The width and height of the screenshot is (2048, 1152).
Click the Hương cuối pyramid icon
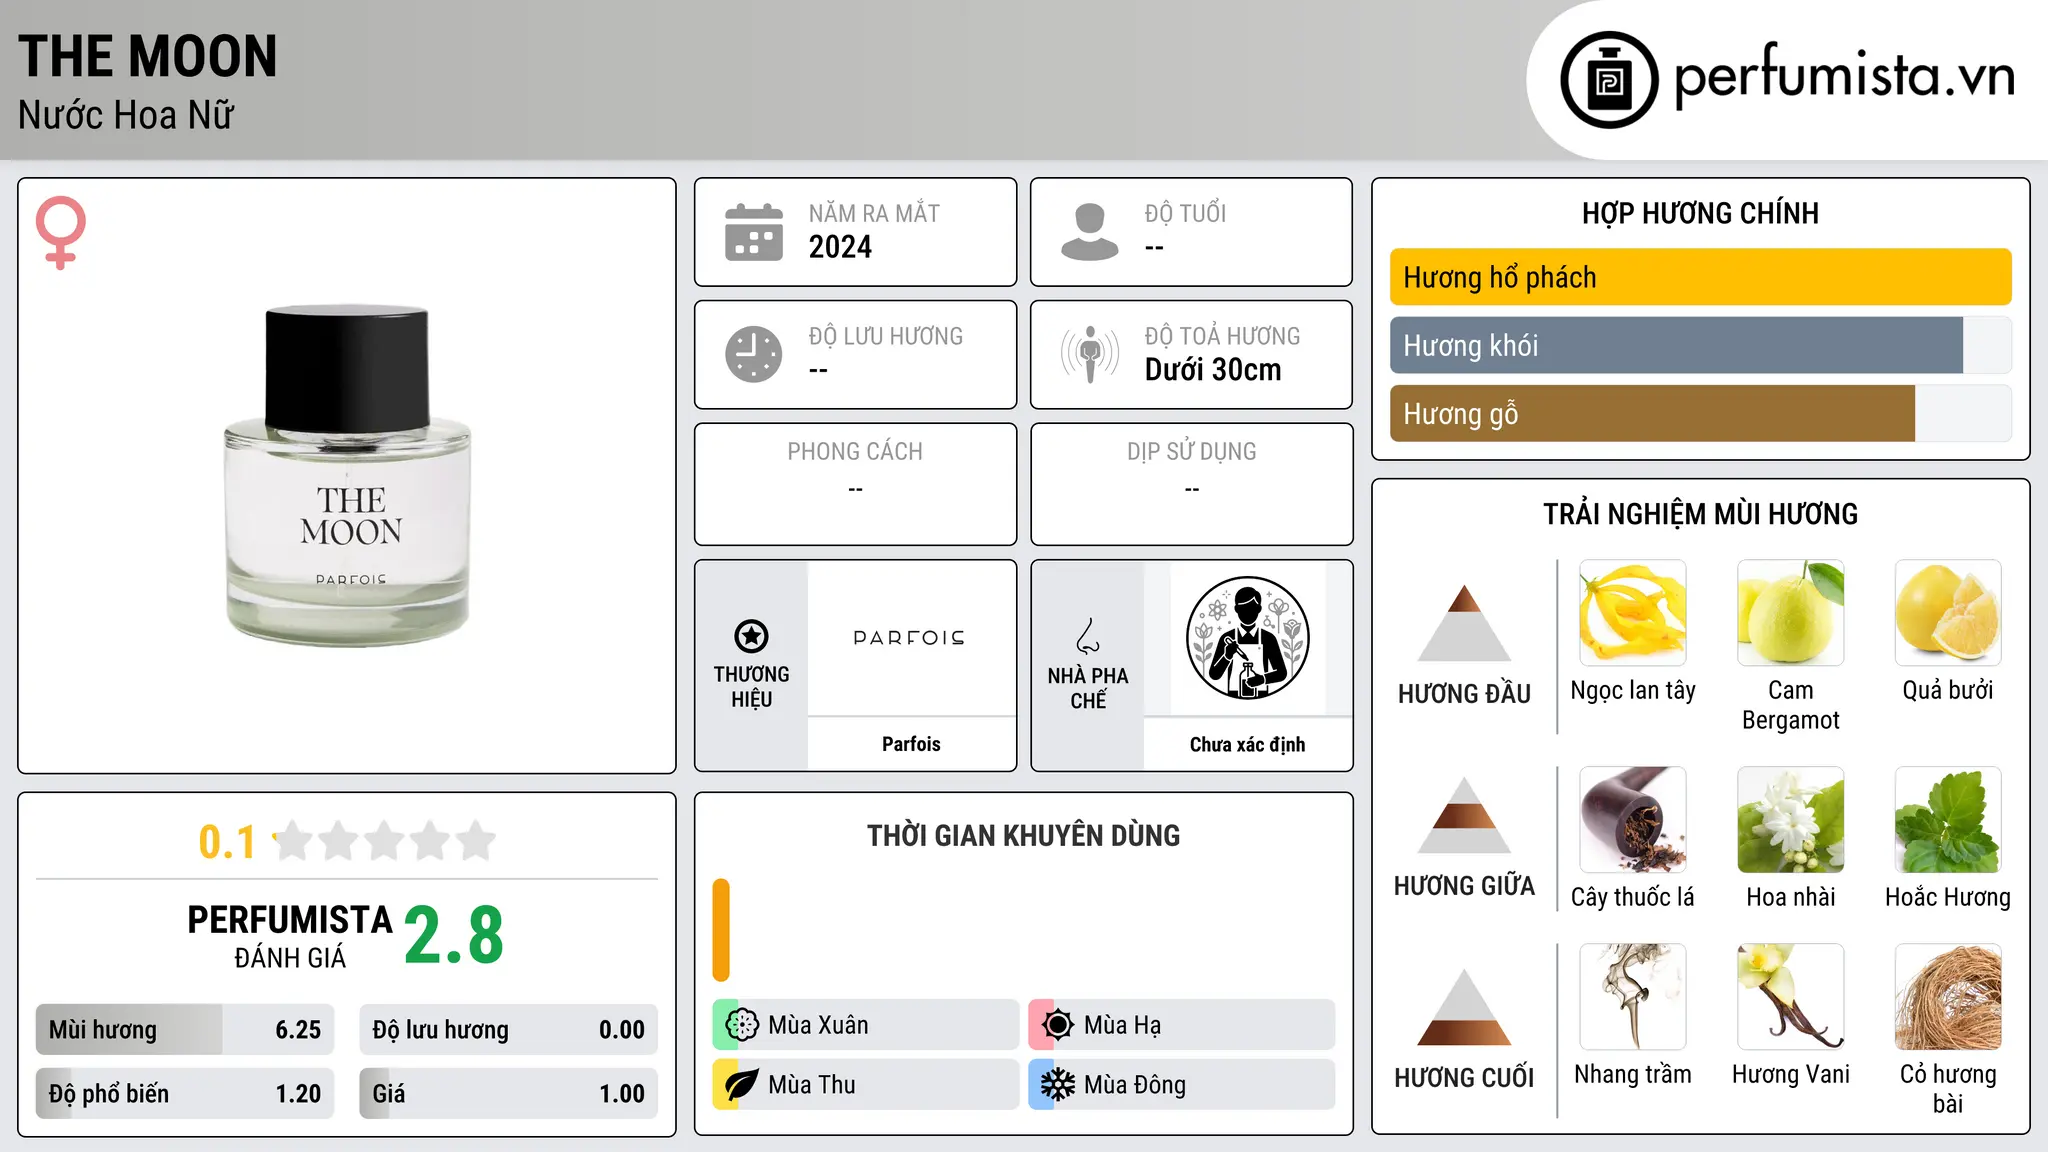[1464, 1007]
